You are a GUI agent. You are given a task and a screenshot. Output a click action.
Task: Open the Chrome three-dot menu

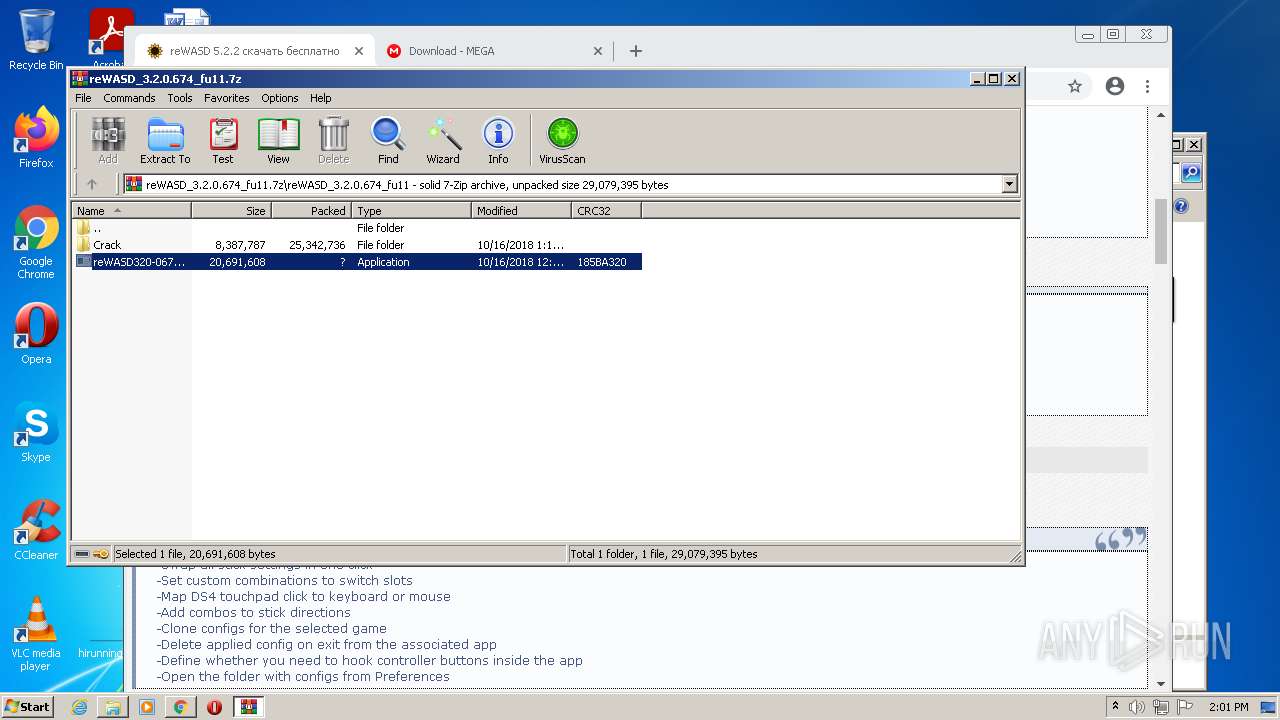coord(1148,87)
